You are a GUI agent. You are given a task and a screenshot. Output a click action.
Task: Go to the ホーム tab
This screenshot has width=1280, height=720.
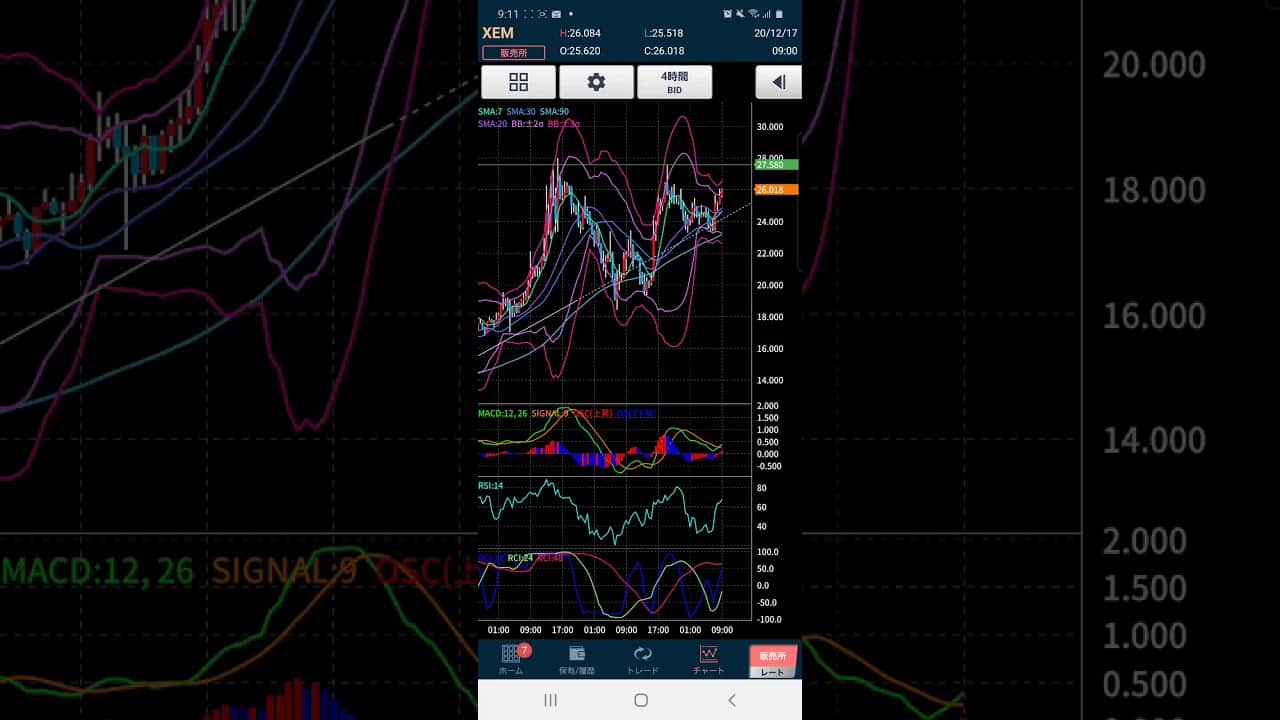pyautogui.click(x=511, y=660)
